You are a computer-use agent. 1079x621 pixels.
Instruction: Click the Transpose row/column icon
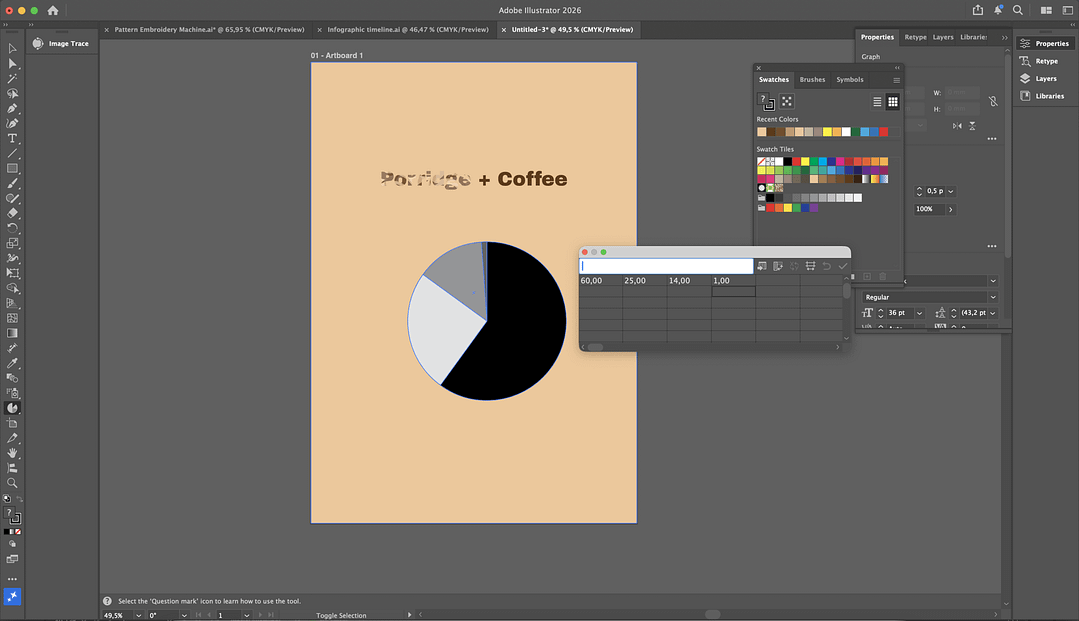[778, 266]
